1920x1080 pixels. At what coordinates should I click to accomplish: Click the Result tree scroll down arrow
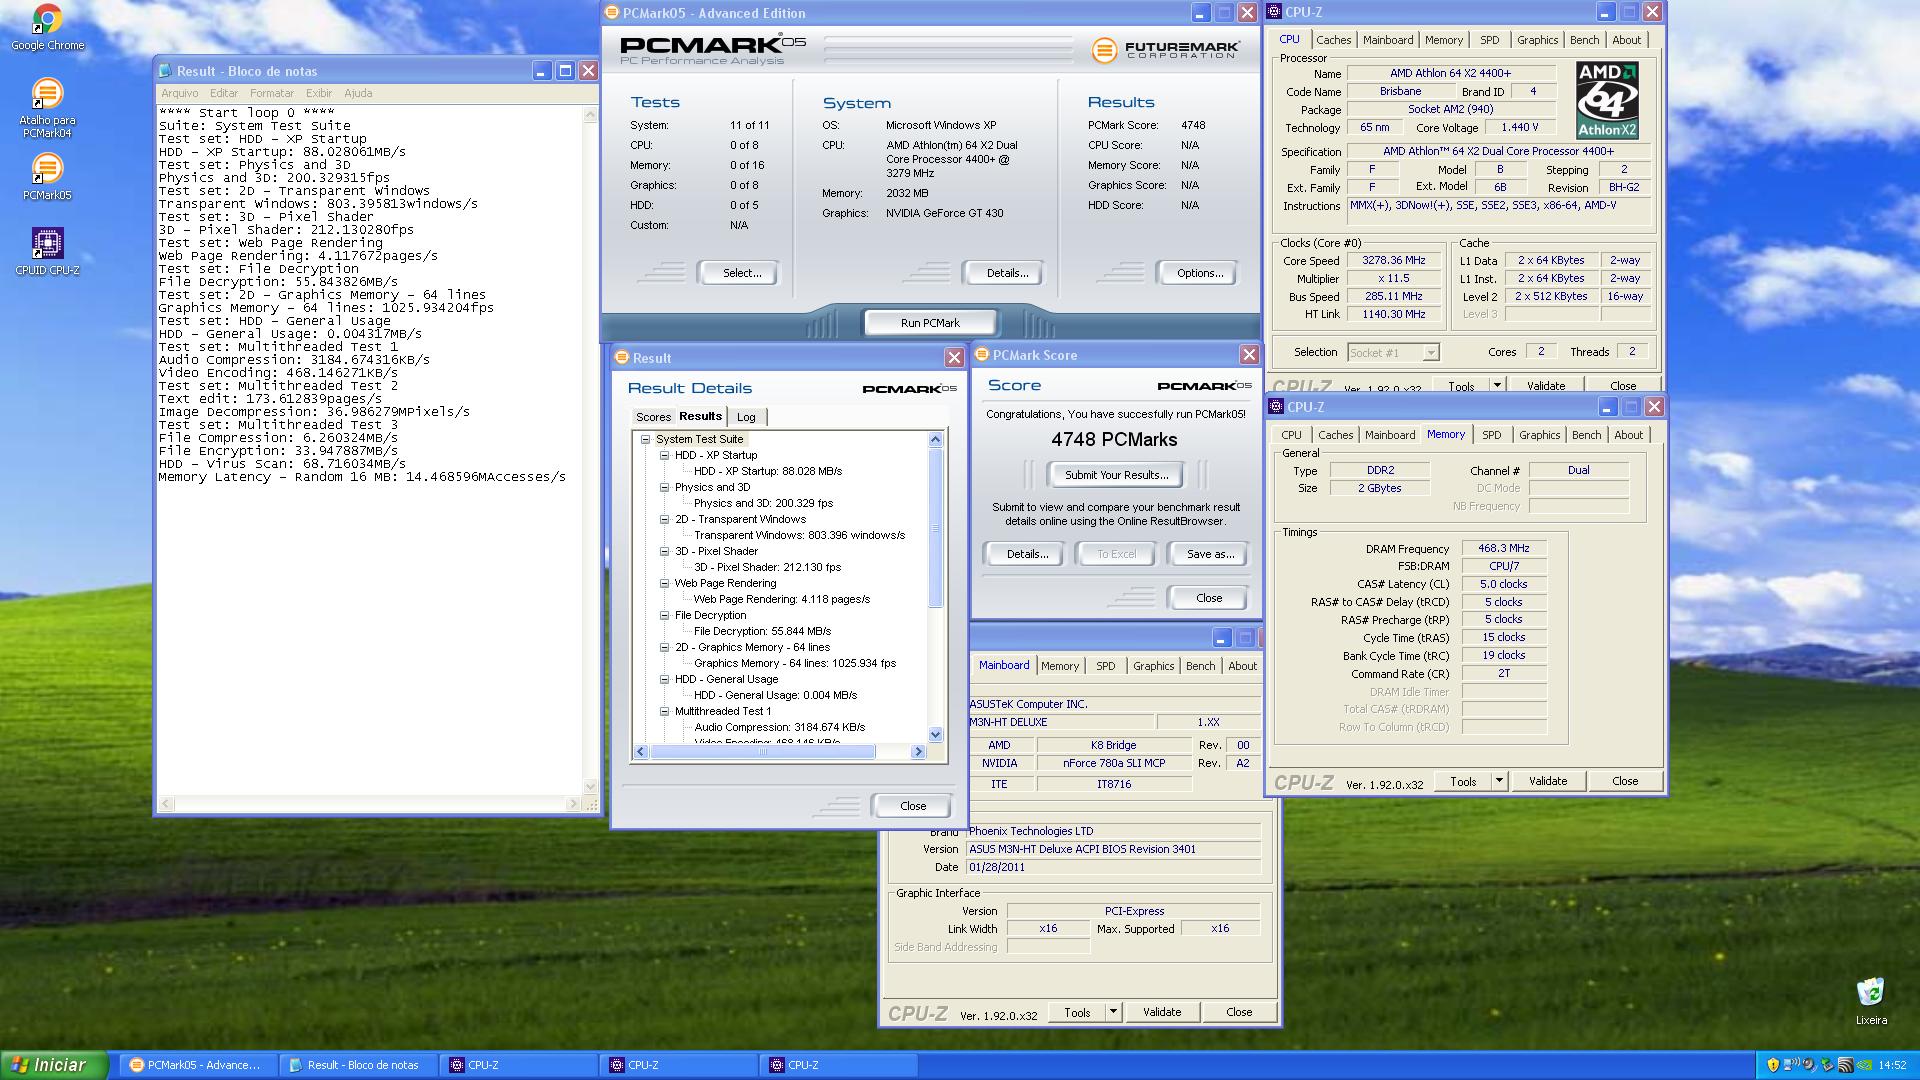coord(935,735)
